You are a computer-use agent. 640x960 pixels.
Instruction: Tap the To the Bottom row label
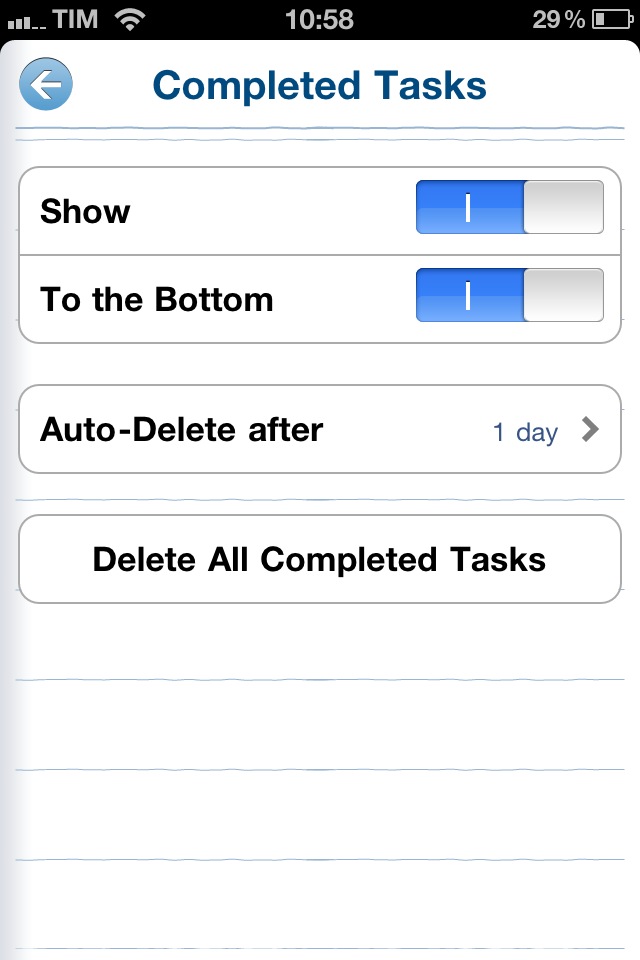(157, 299)
